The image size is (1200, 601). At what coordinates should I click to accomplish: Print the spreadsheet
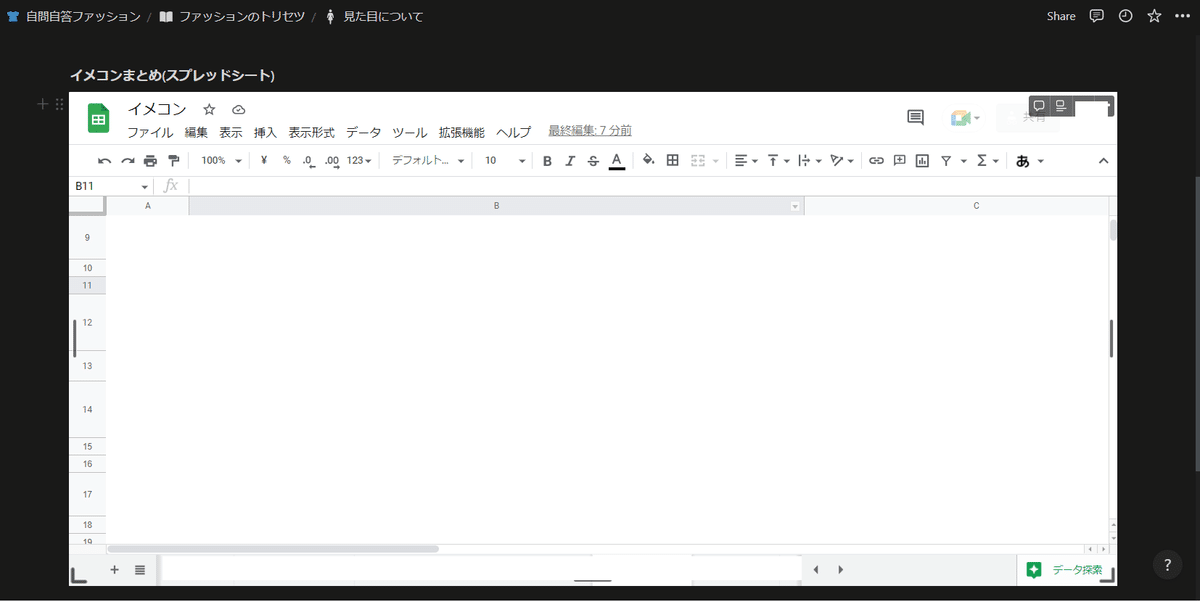pyautogui.click(x=150, y=160)
